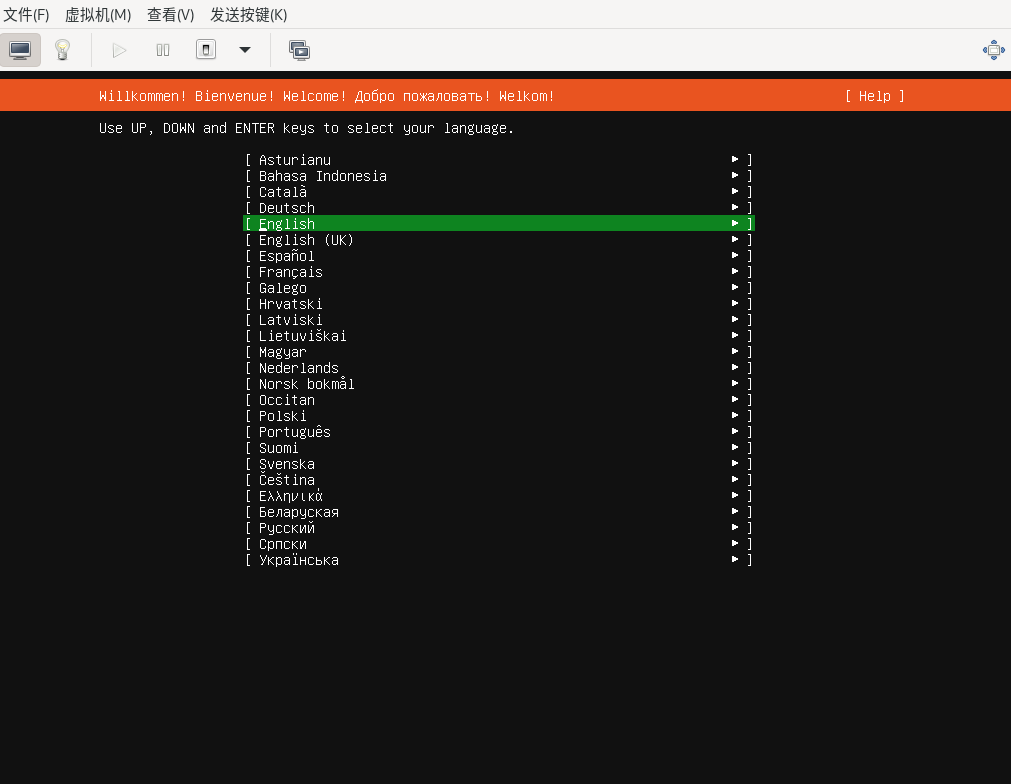Pick Українська at the list bottom

pos(298,560)
